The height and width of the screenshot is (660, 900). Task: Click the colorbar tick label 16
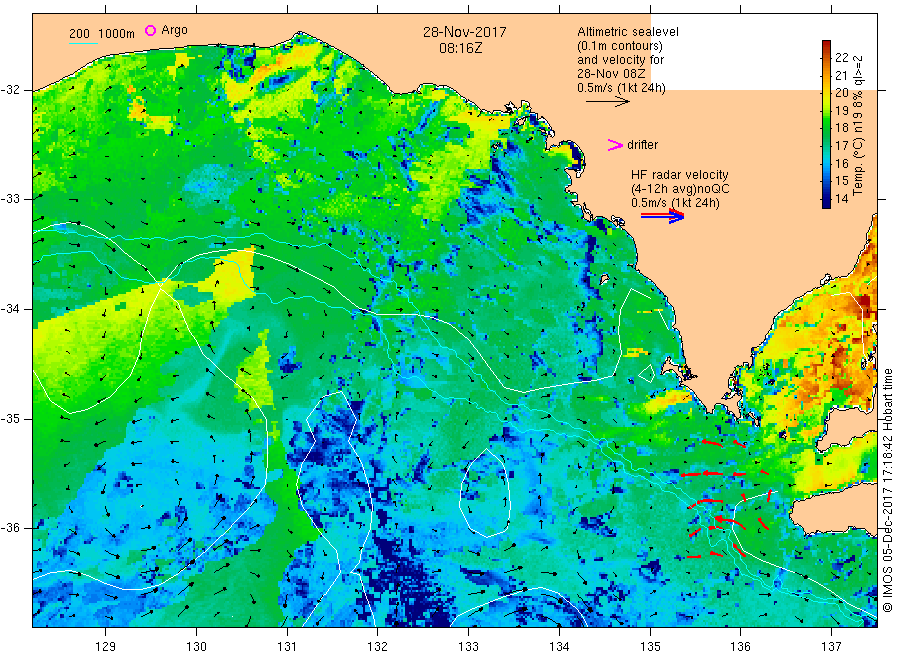click(x=841, y=164)
